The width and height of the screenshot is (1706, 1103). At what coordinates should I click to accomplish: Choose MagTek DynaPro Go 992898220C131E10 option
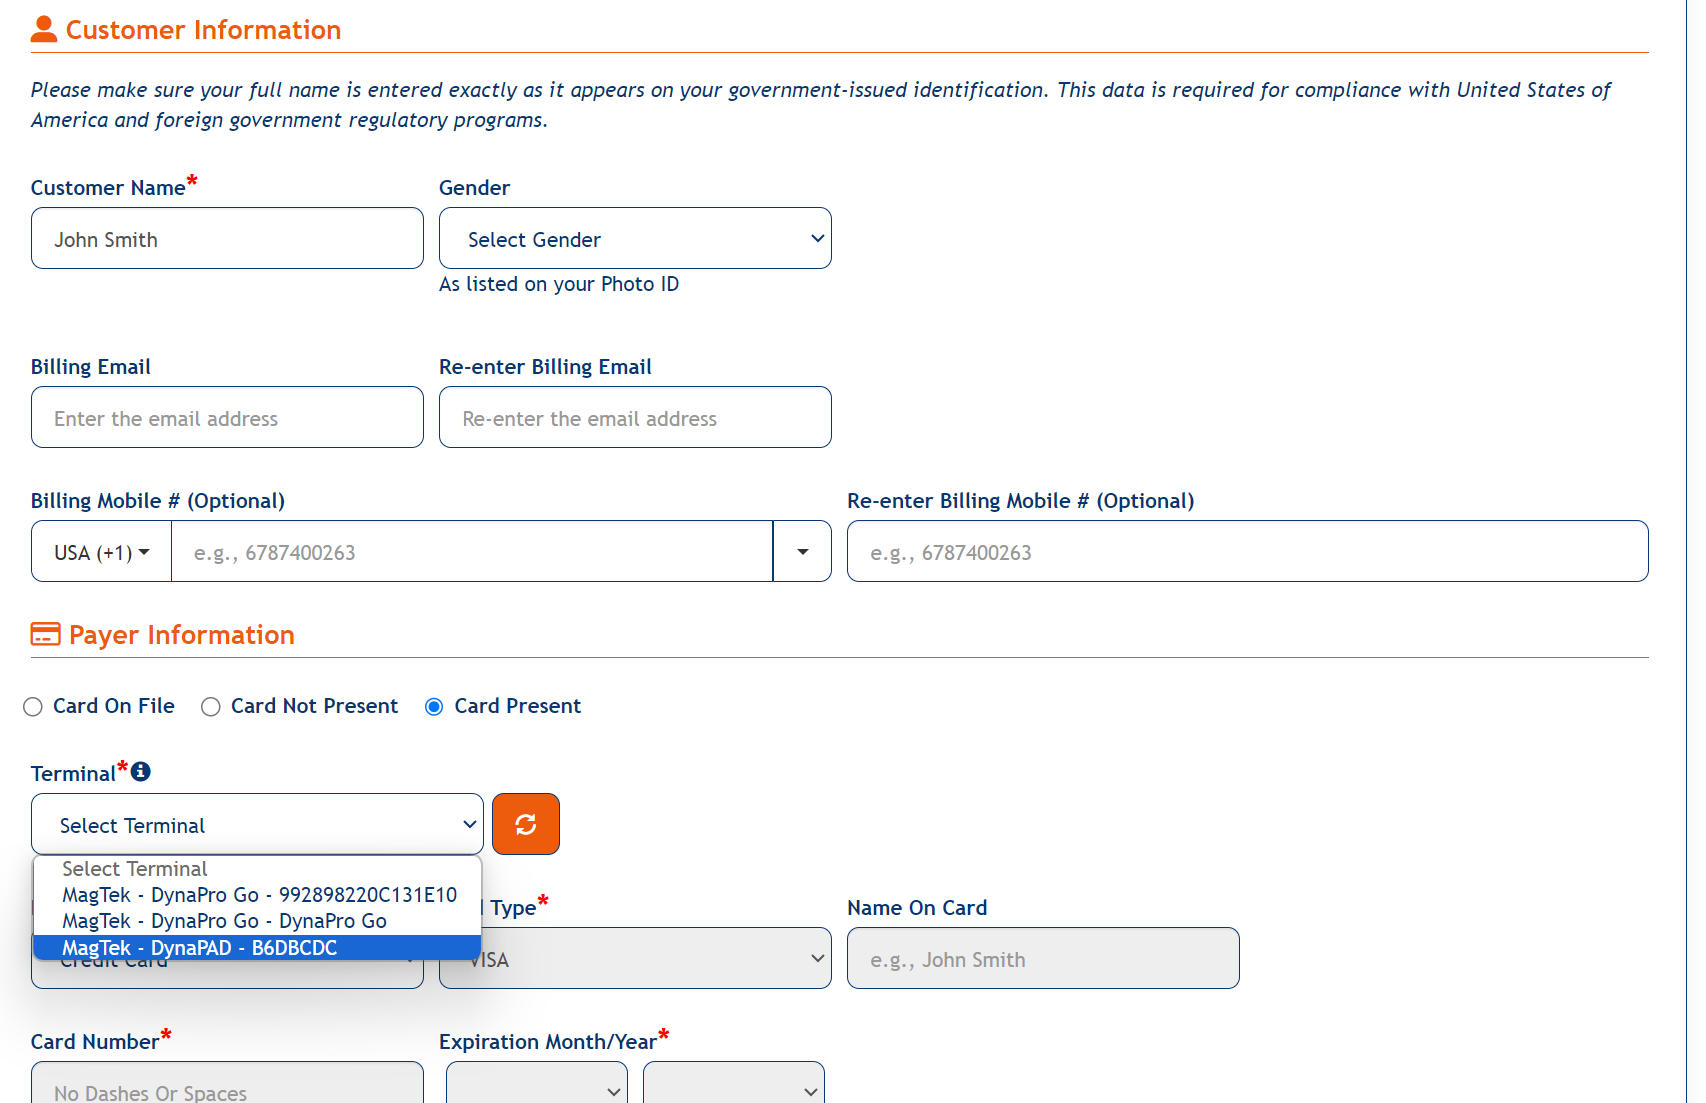coord(259,894)
